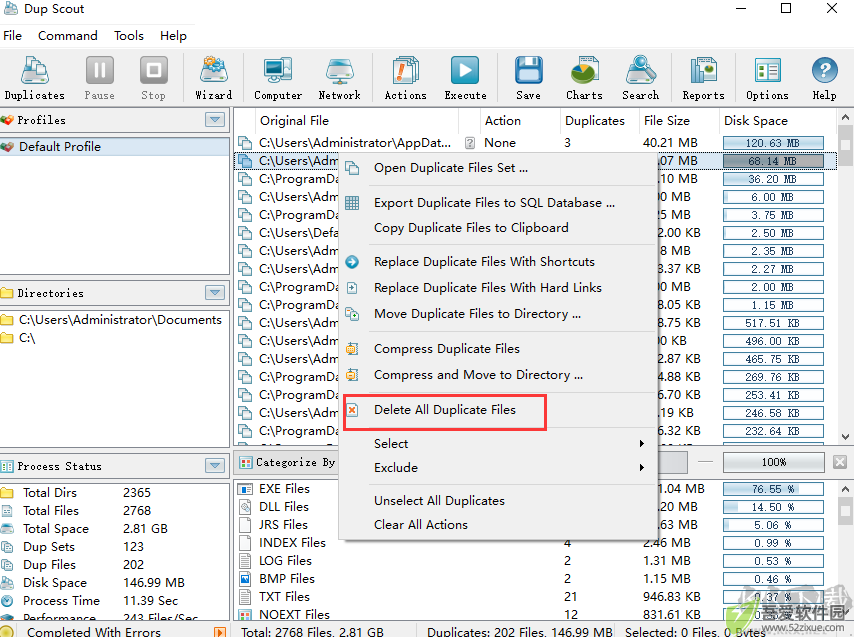This screenshot has height=637, width=854.
Task: Expand the Profiles panel dropdown arrow
Action: tap(215, 120)
